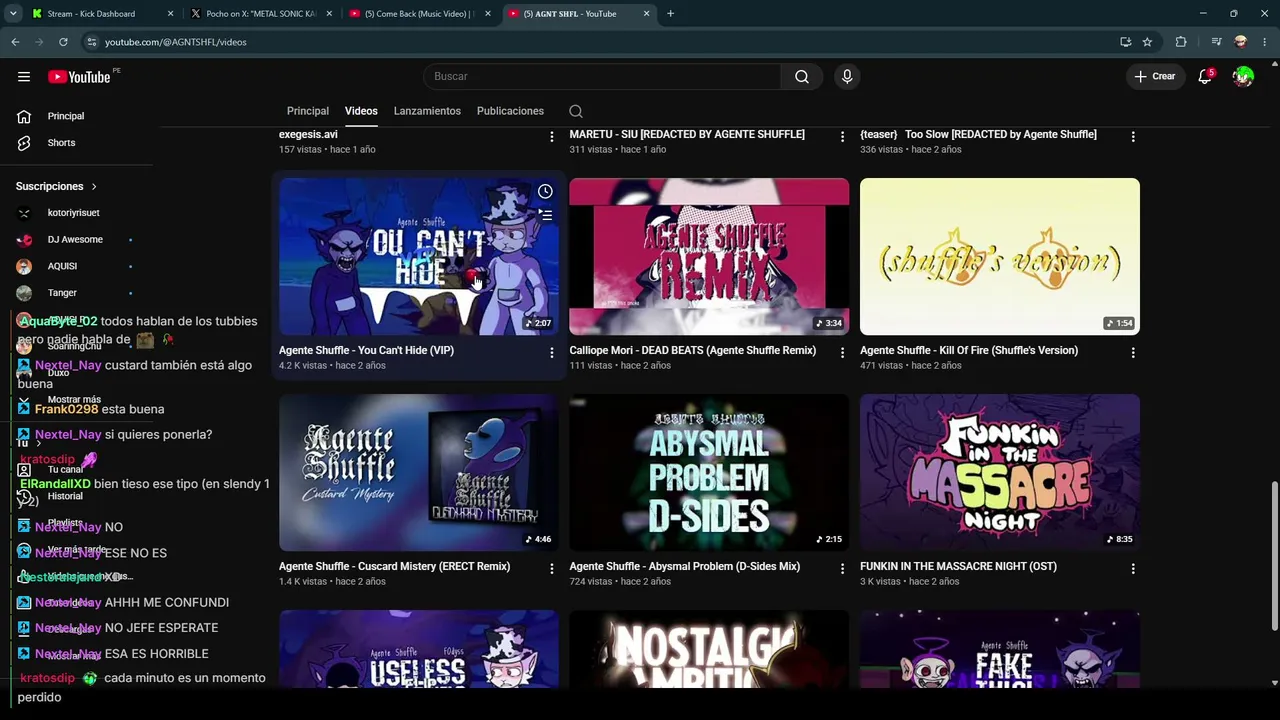Click the page vertical scrollbar thumb

1274,555
